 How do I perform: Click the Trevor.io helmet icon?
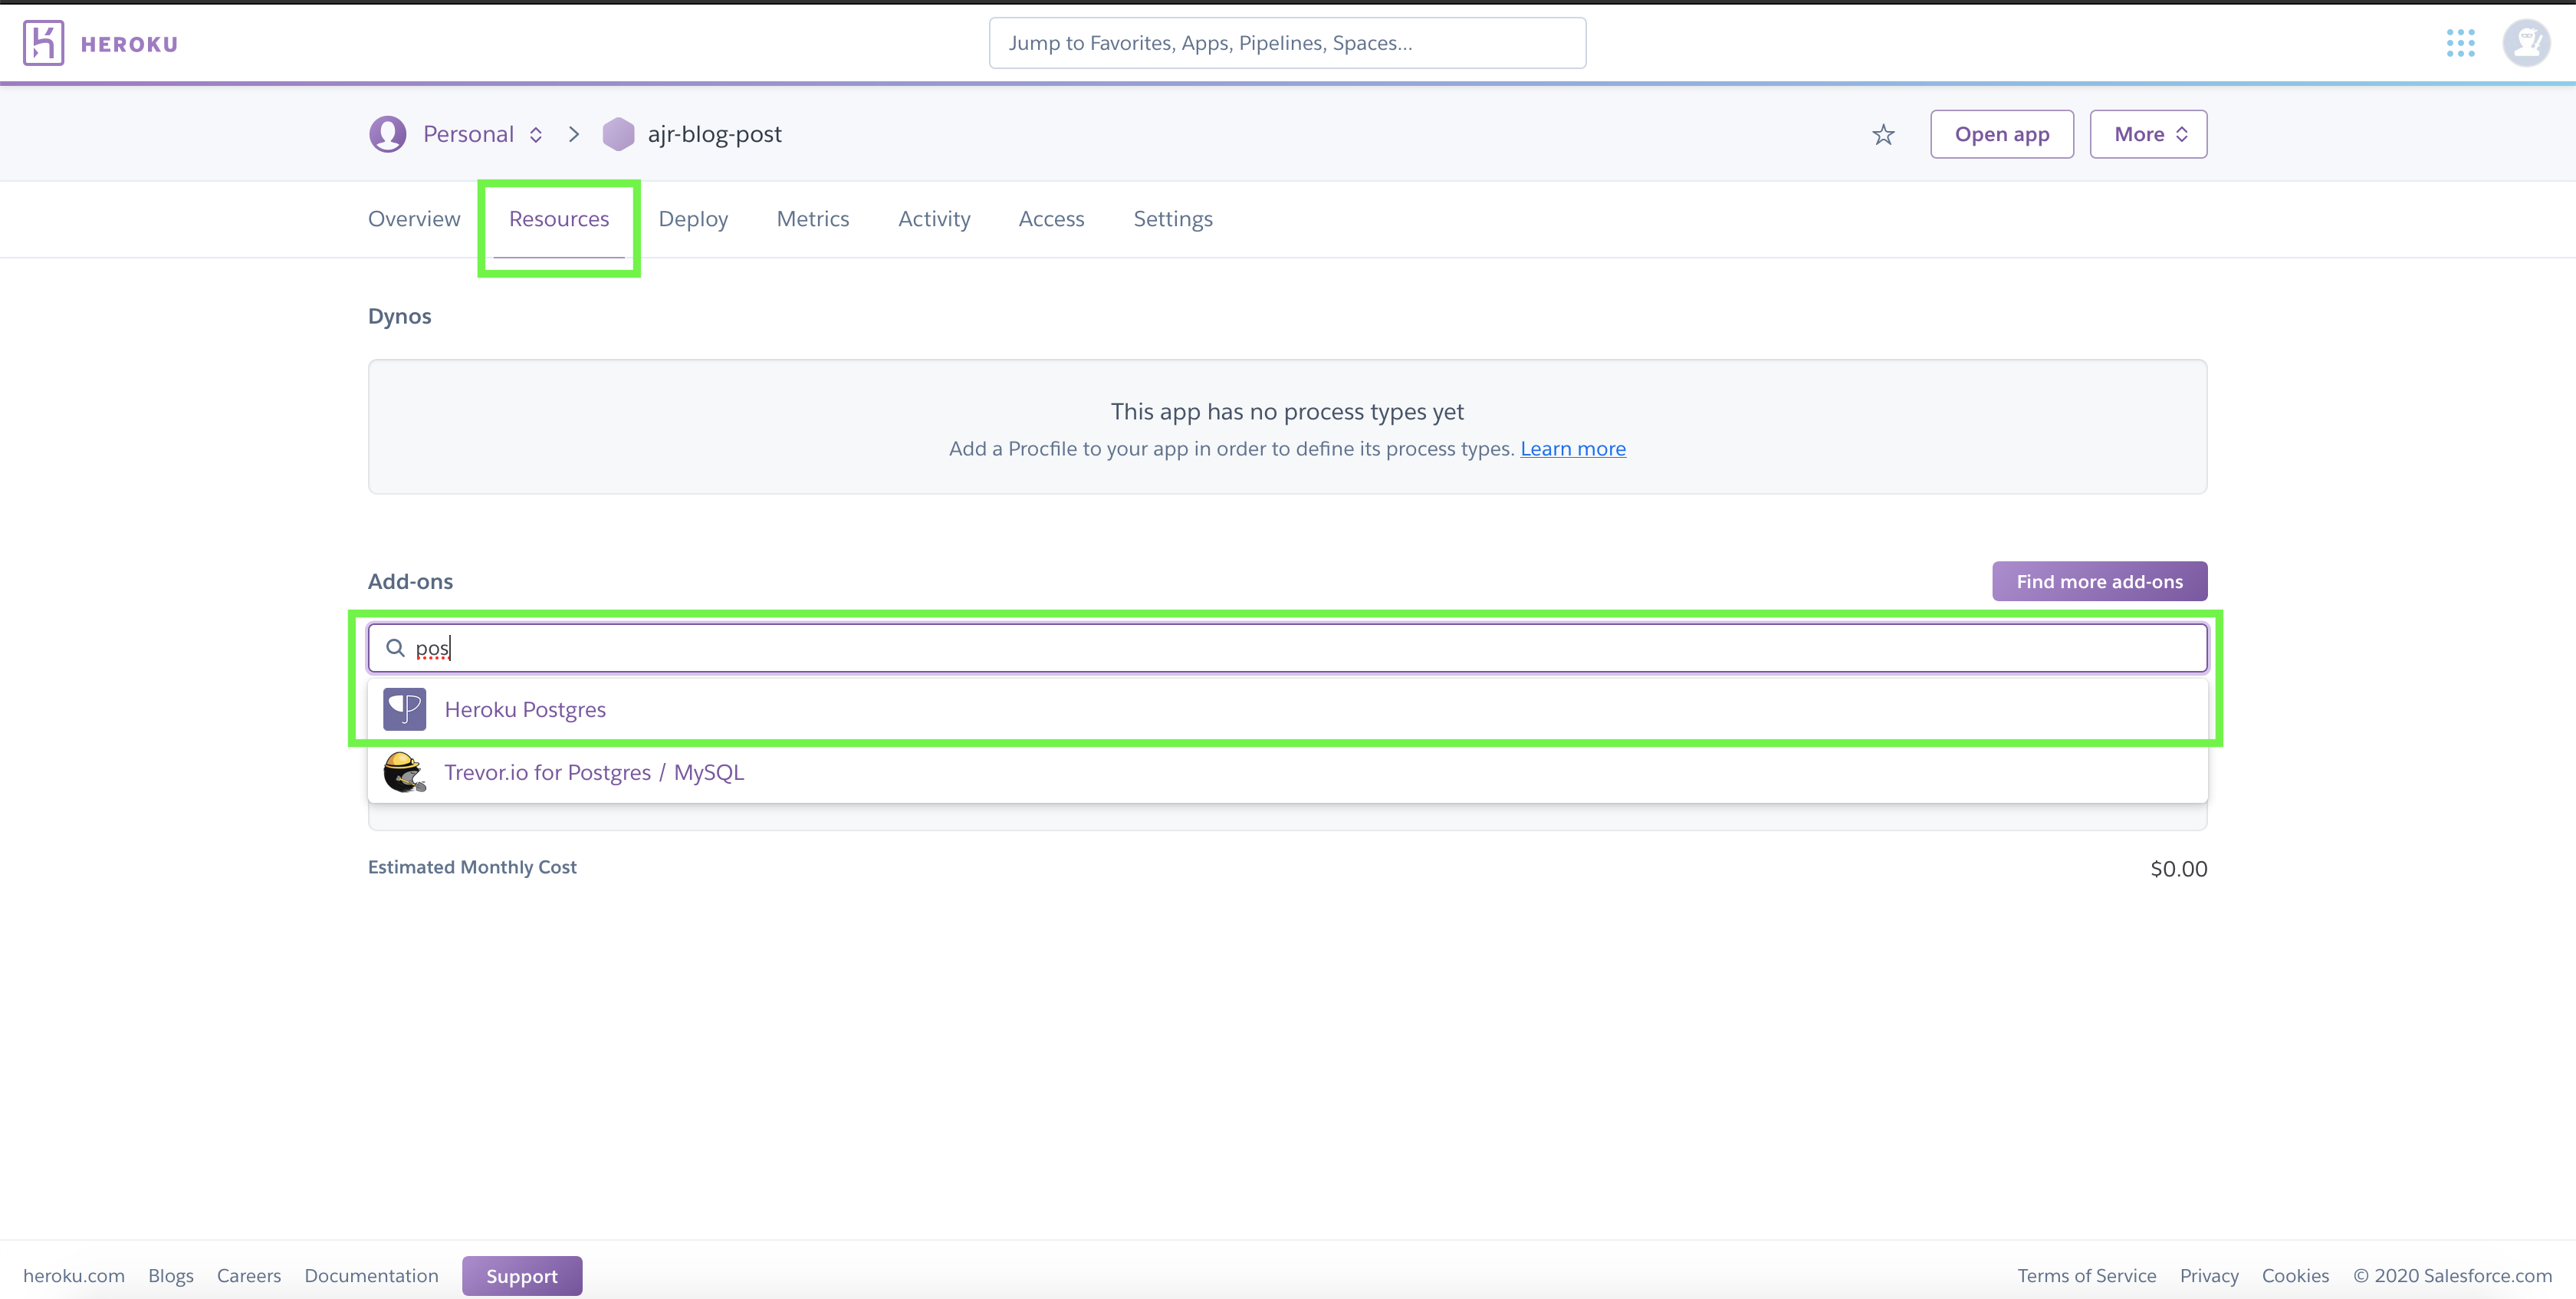(x=404, y=772)
